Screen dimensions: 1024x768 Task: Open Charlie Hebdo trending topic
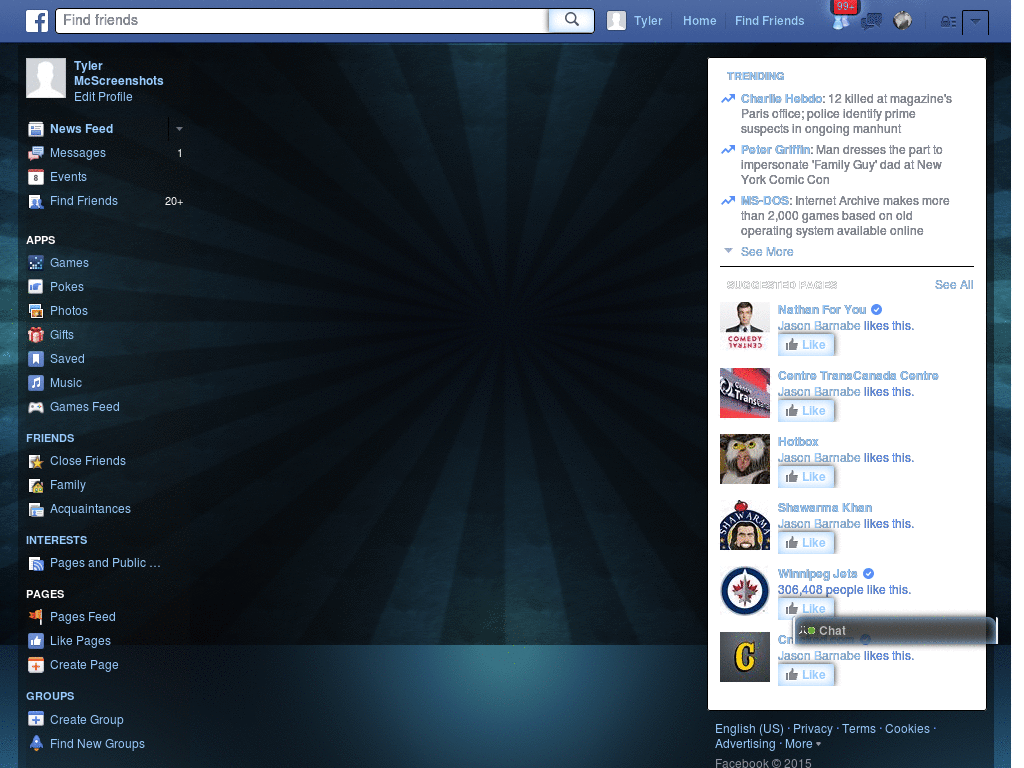click(x=781, y=99)
